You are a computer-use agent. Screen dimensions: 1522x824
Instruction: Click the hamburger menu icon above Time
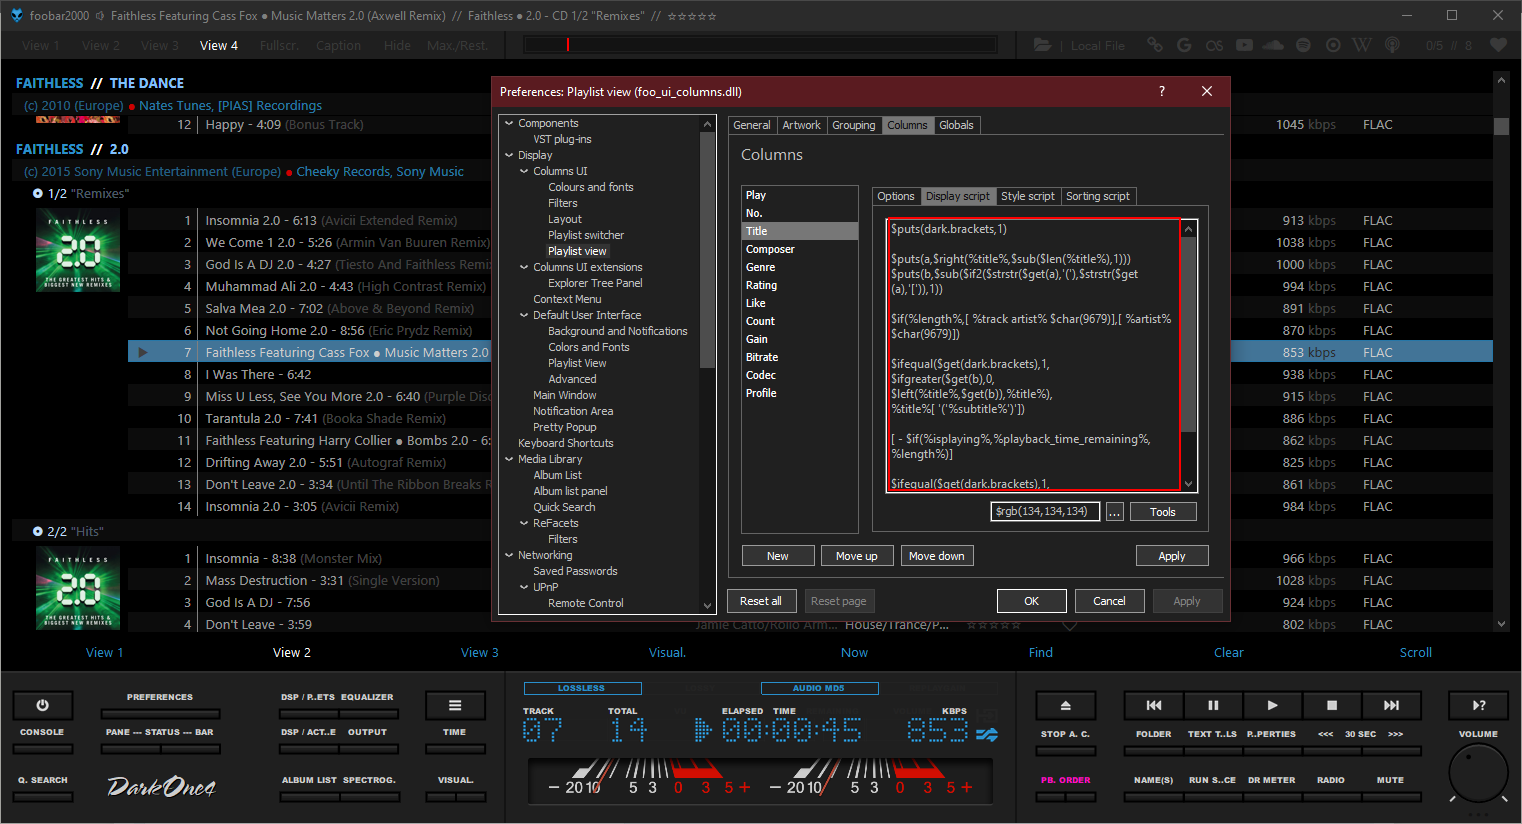click(x=455, y=705)
